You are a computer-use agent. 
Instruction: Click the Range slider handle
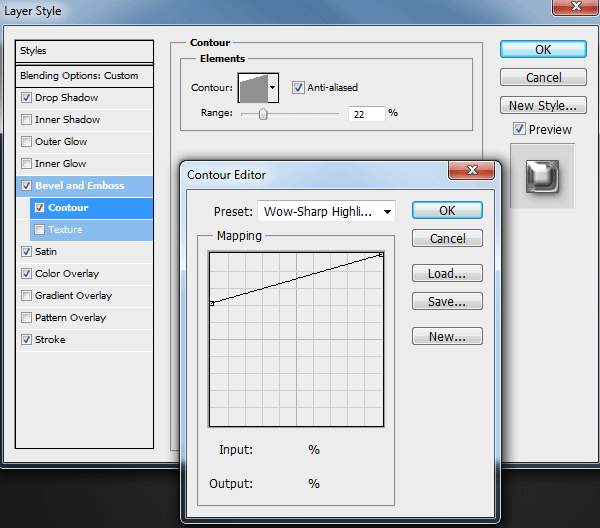pyautogui.click(x=263, y=114)
